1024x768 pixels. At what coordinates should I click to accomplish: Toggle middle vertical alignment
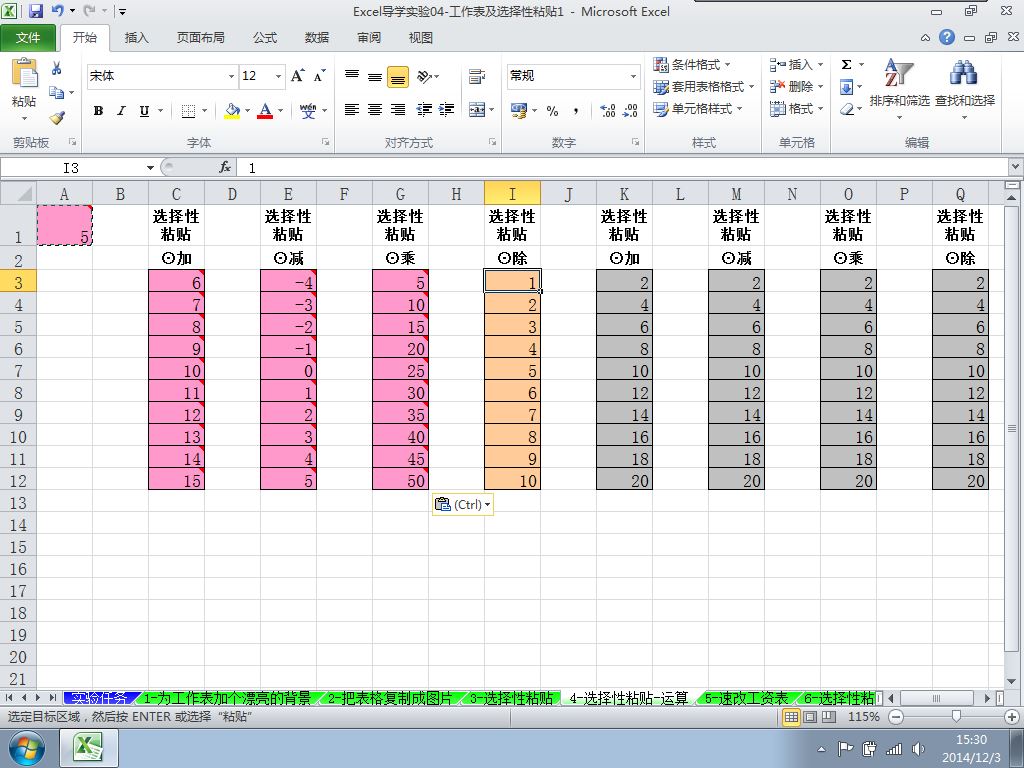click(x=375, y=76)
